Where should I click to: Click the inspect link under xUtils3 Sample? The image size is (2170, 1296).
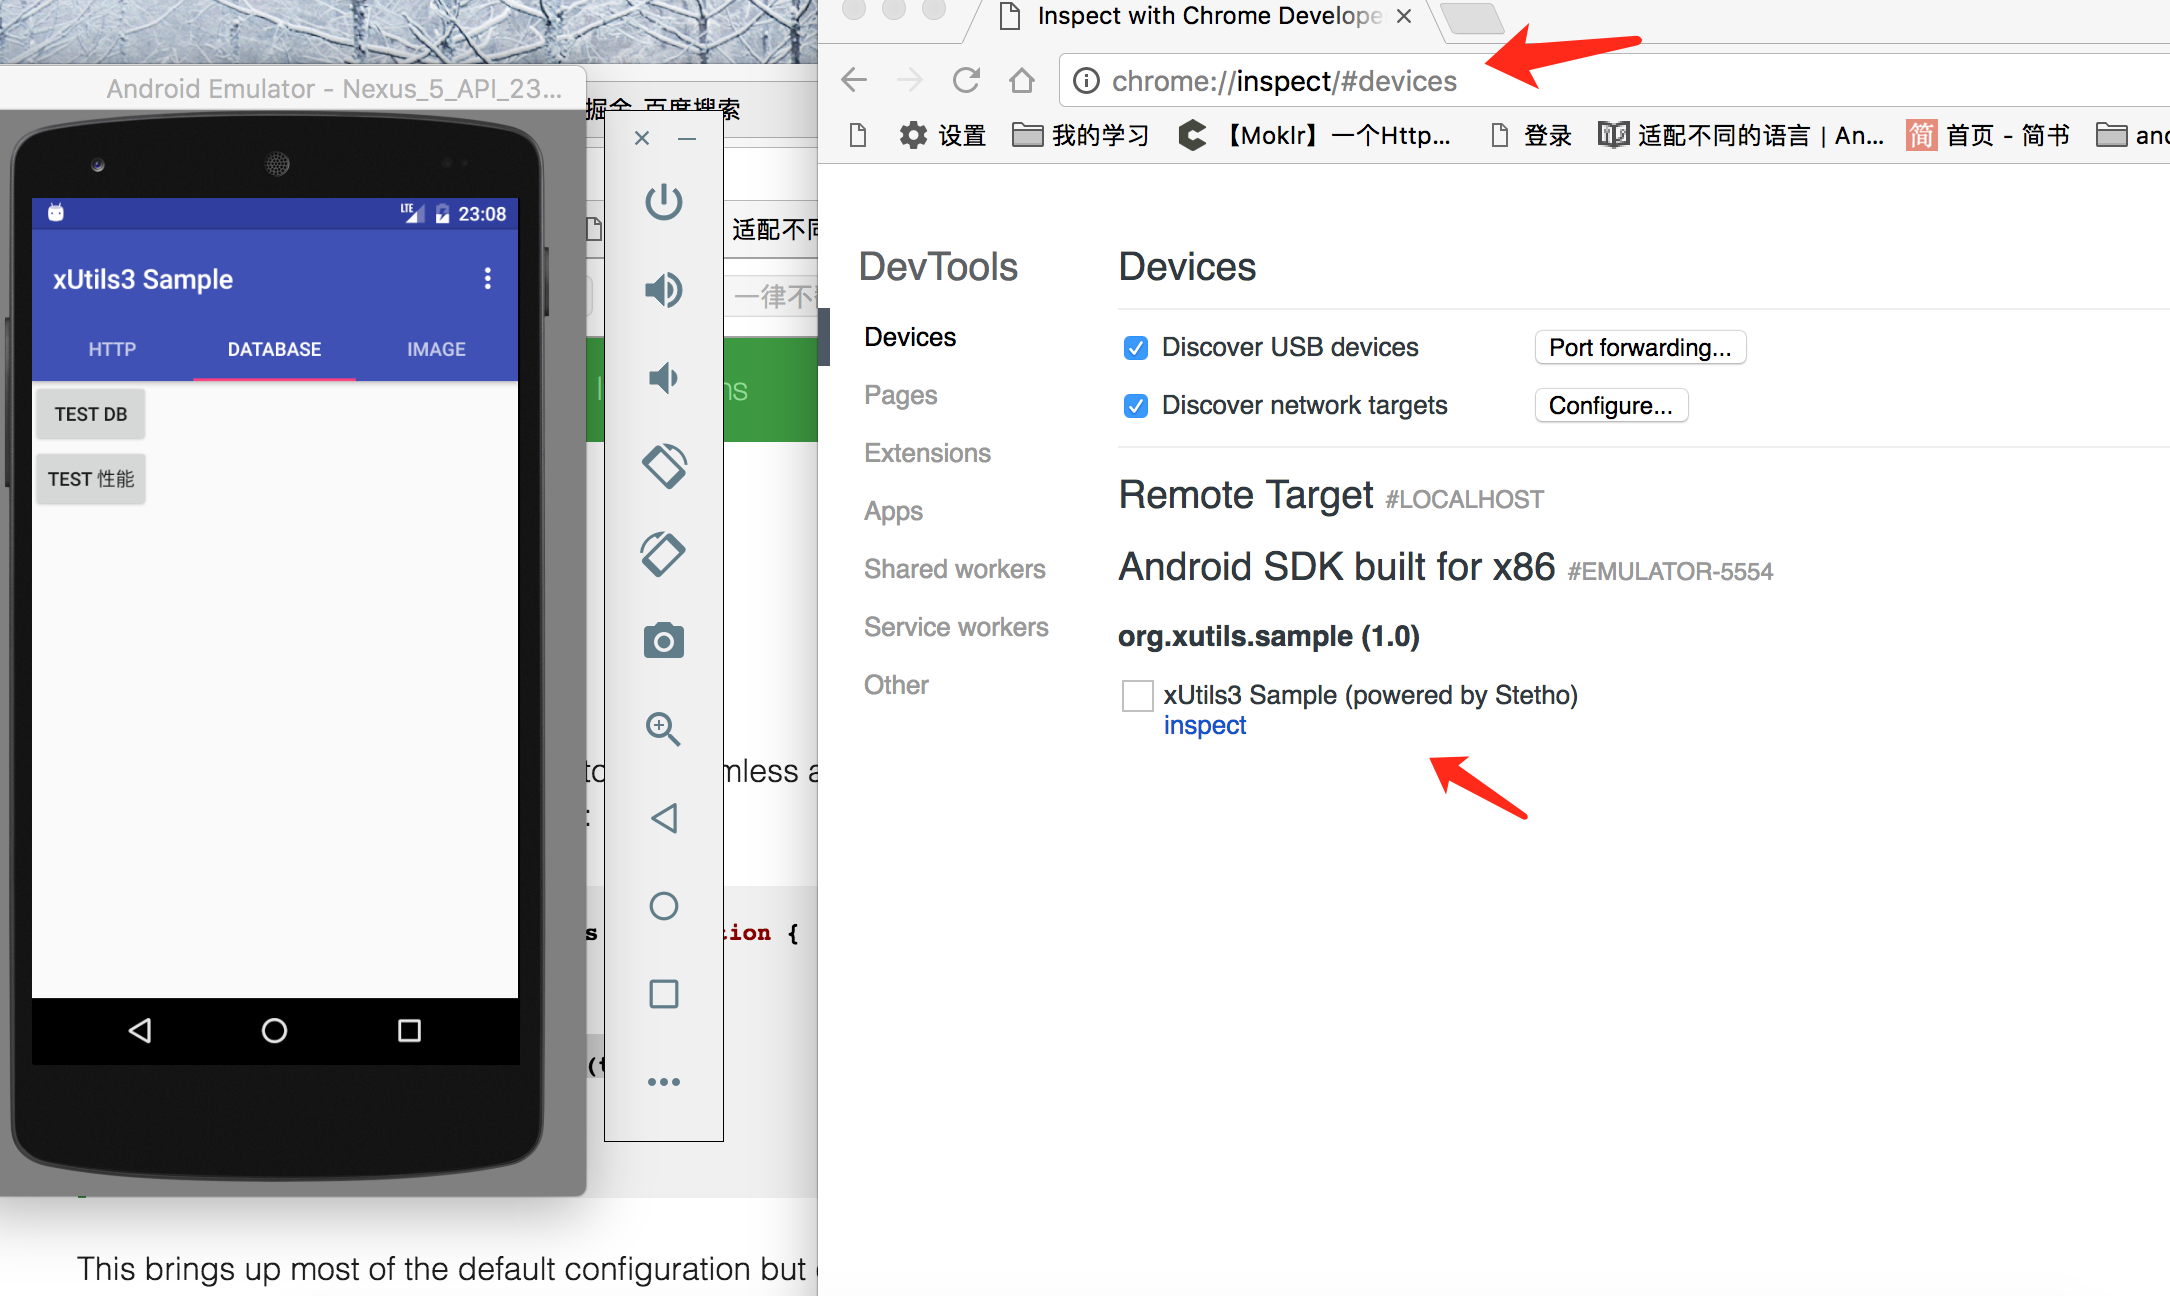point(1204,725)
